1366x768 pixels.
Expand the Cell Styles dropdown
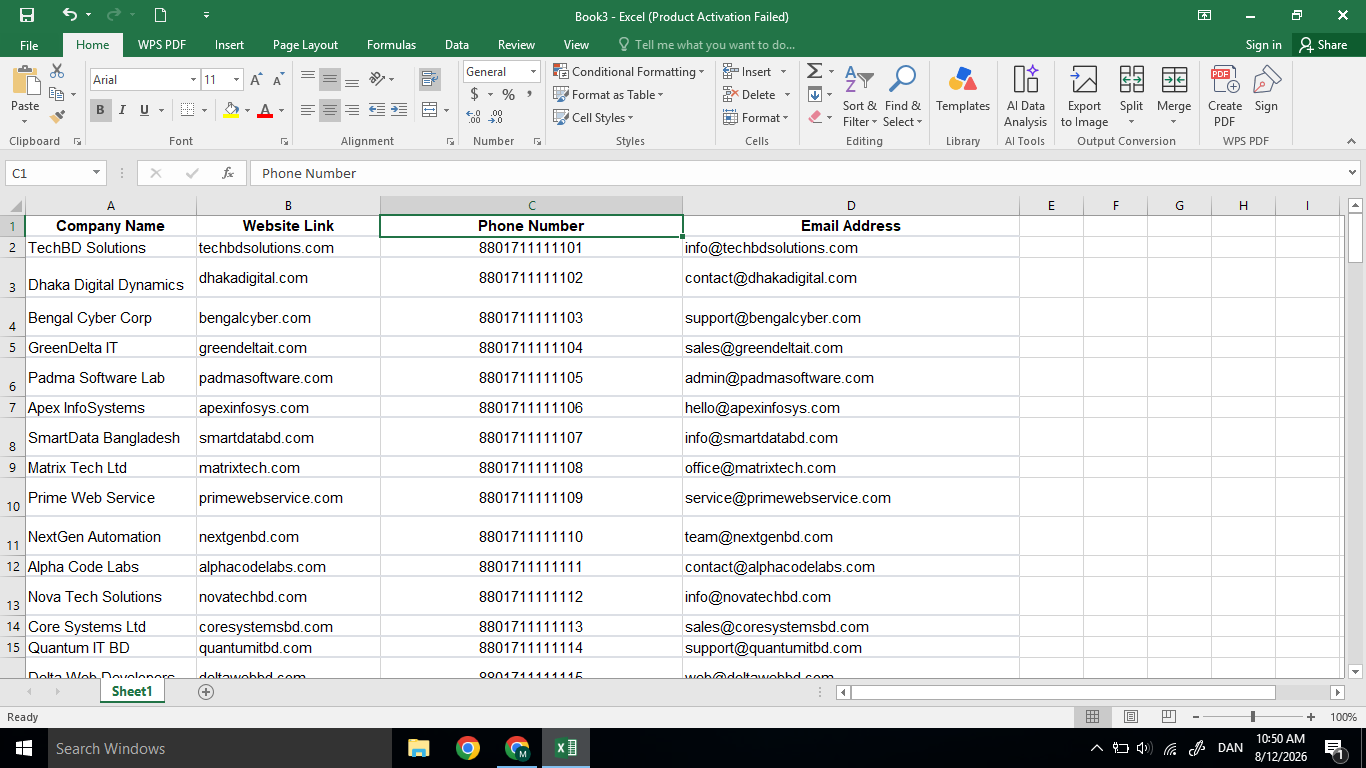pos(593,118)
